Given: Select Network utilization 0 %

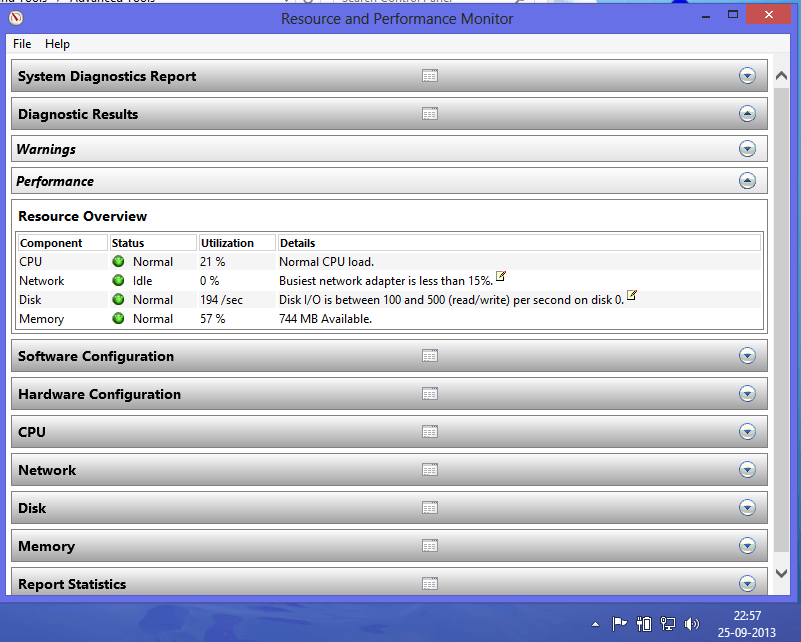Looking at the screenshot, I should pos(209,281).
